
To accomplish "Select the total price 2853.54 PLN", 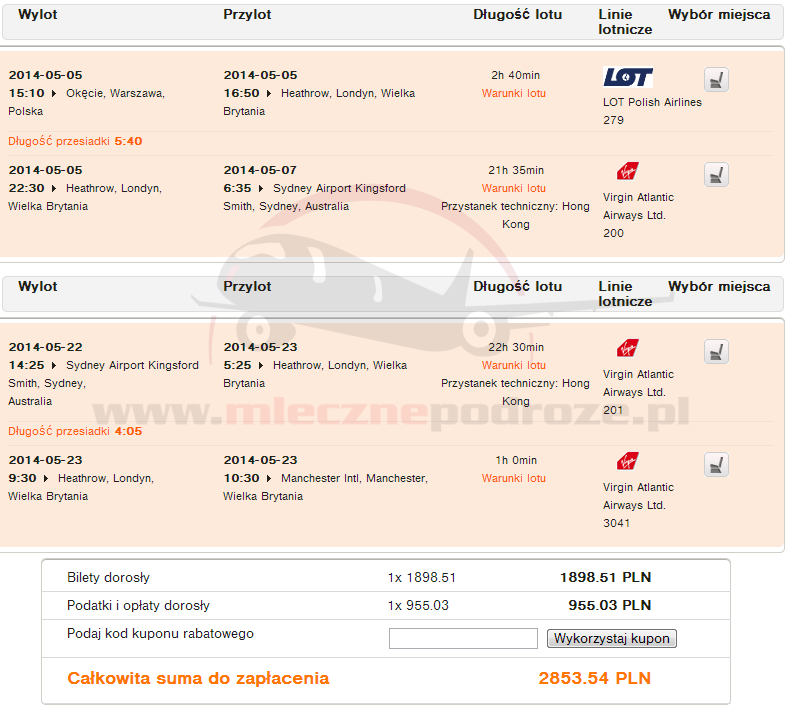I will 594,678.
